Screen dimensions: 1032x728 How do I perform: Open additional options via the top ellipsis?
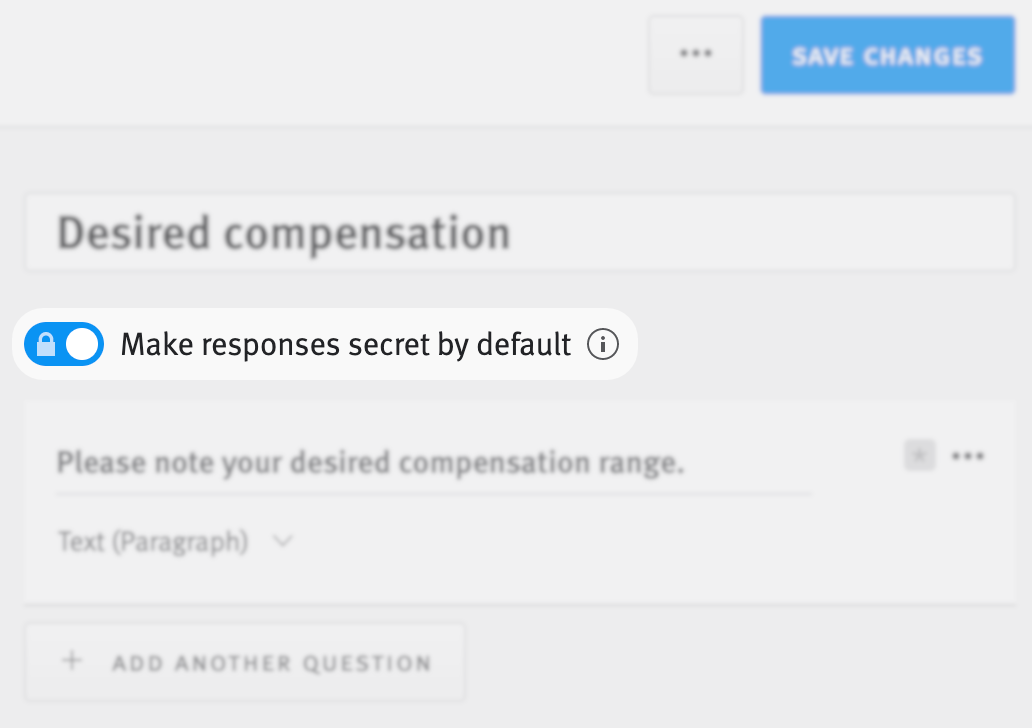695,55
